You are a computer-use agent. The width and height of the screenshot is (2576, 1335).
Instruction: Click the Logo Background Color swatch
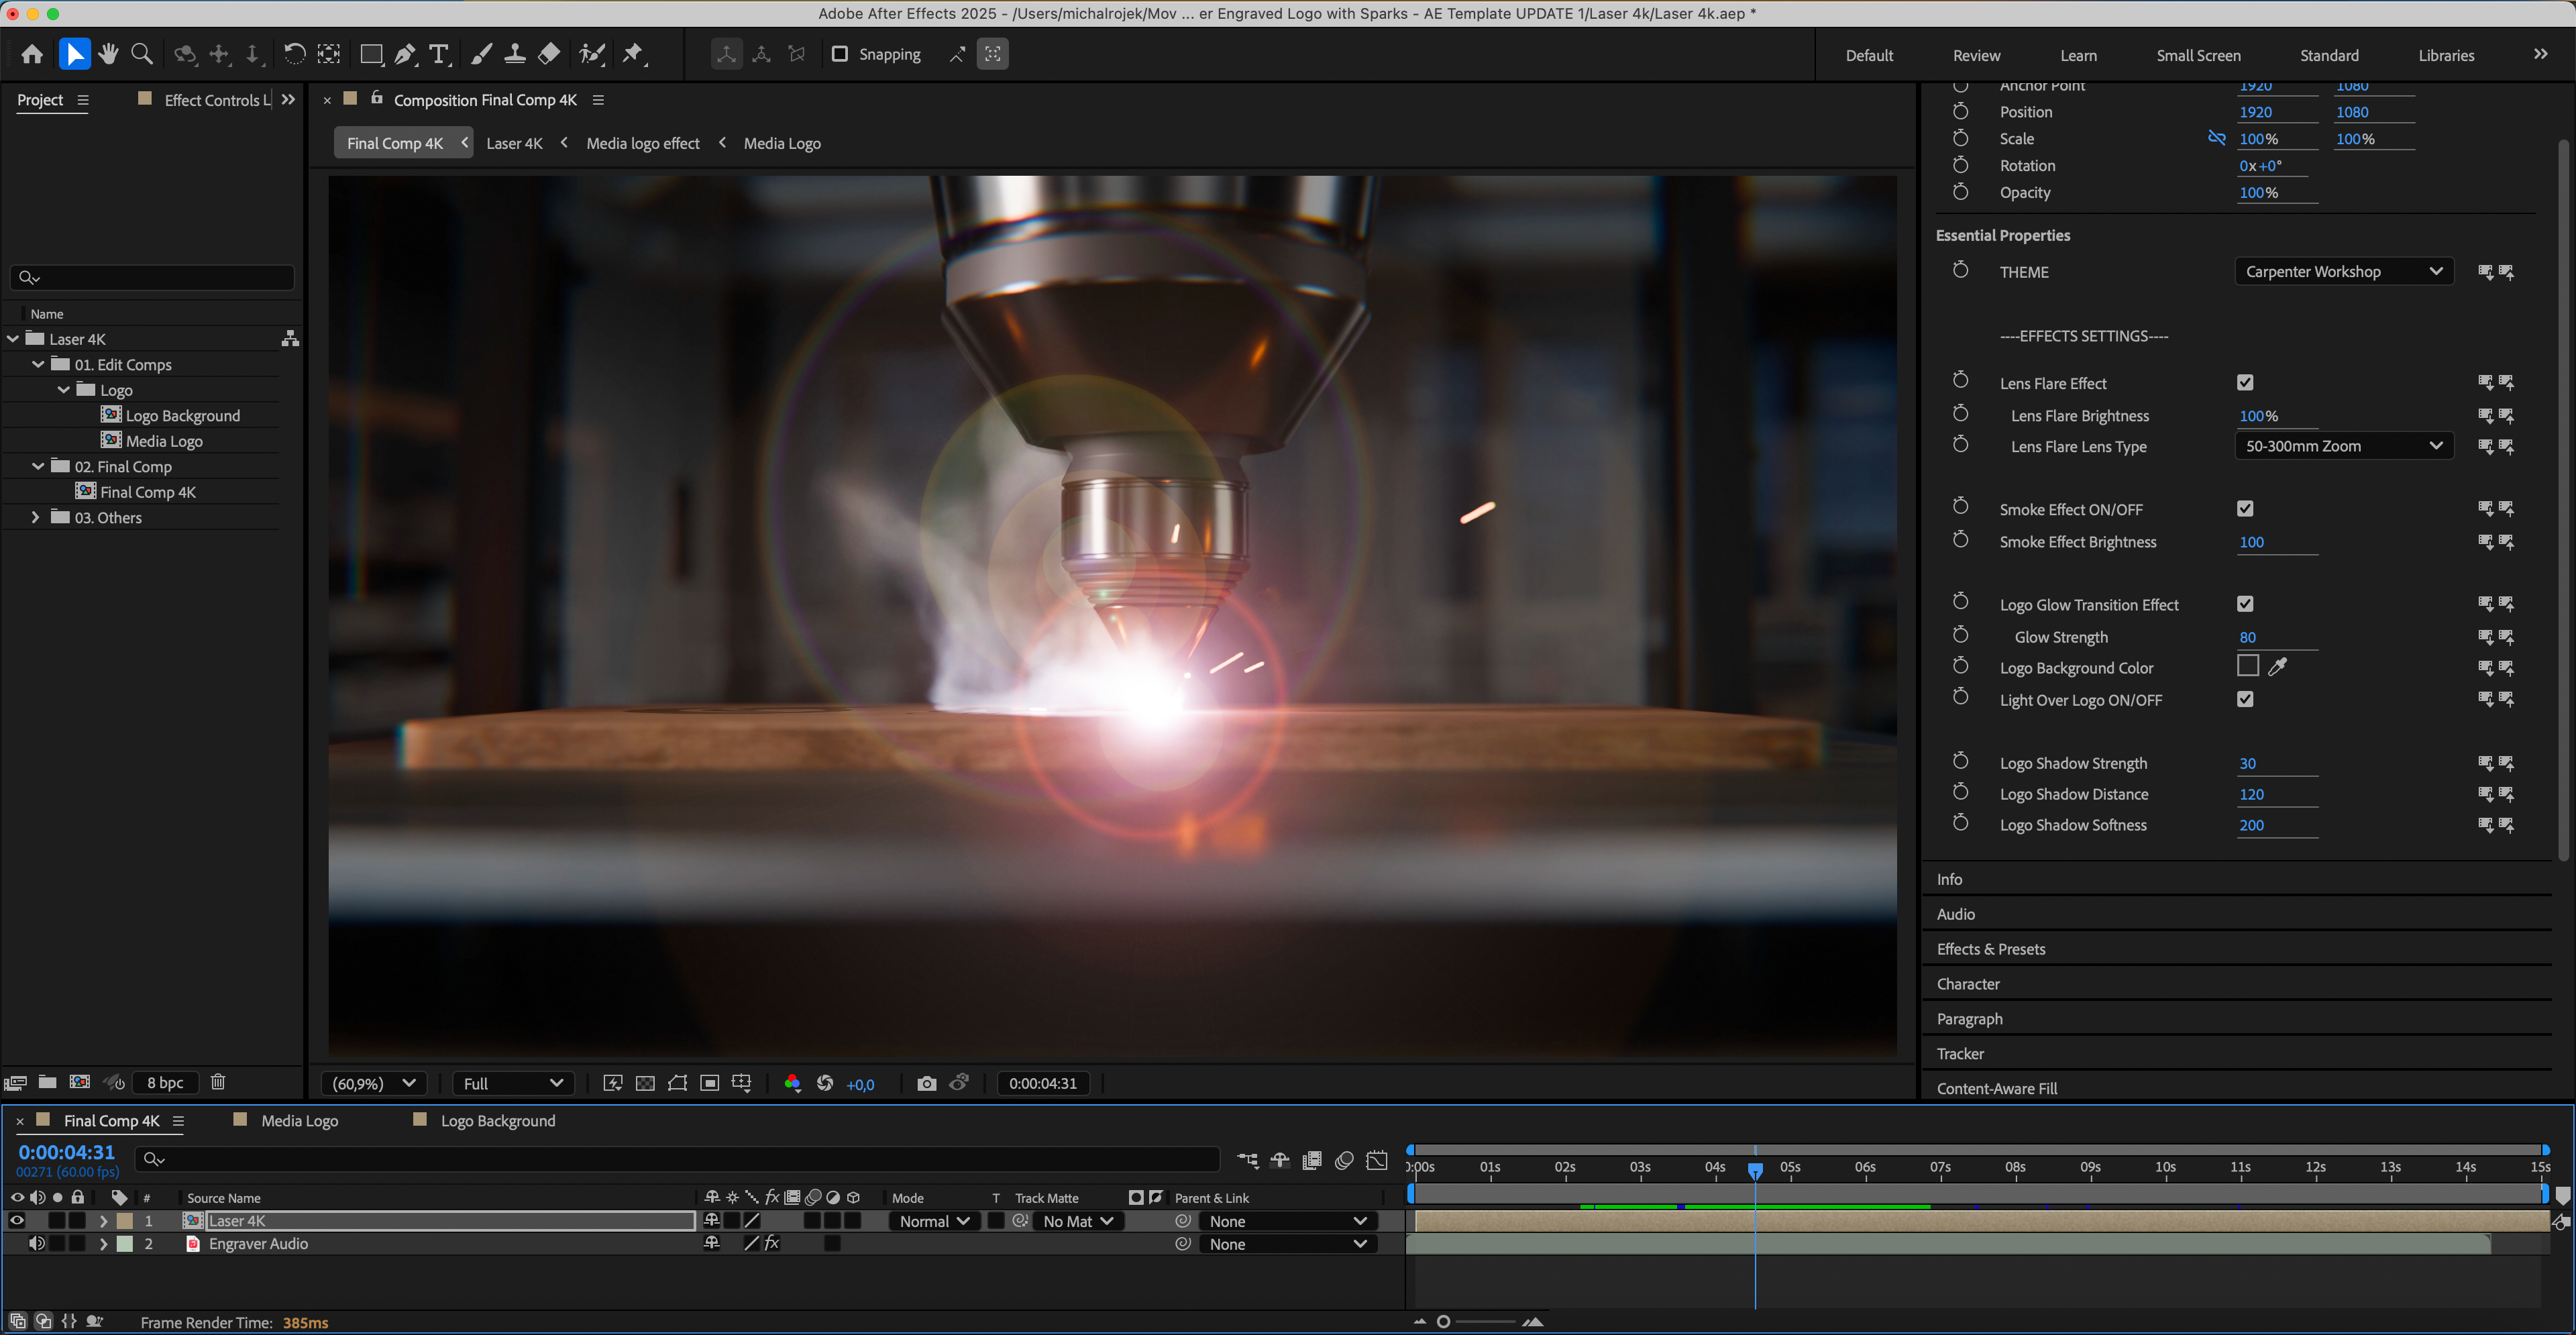(2247, 666)
